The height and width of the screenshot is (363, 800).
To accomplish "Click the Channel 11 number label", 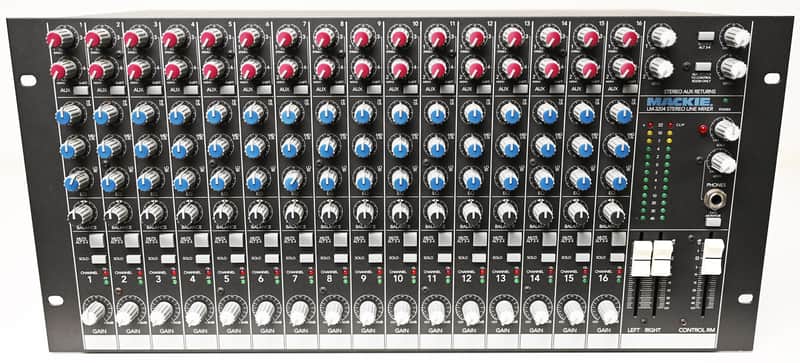I will 432,278.
